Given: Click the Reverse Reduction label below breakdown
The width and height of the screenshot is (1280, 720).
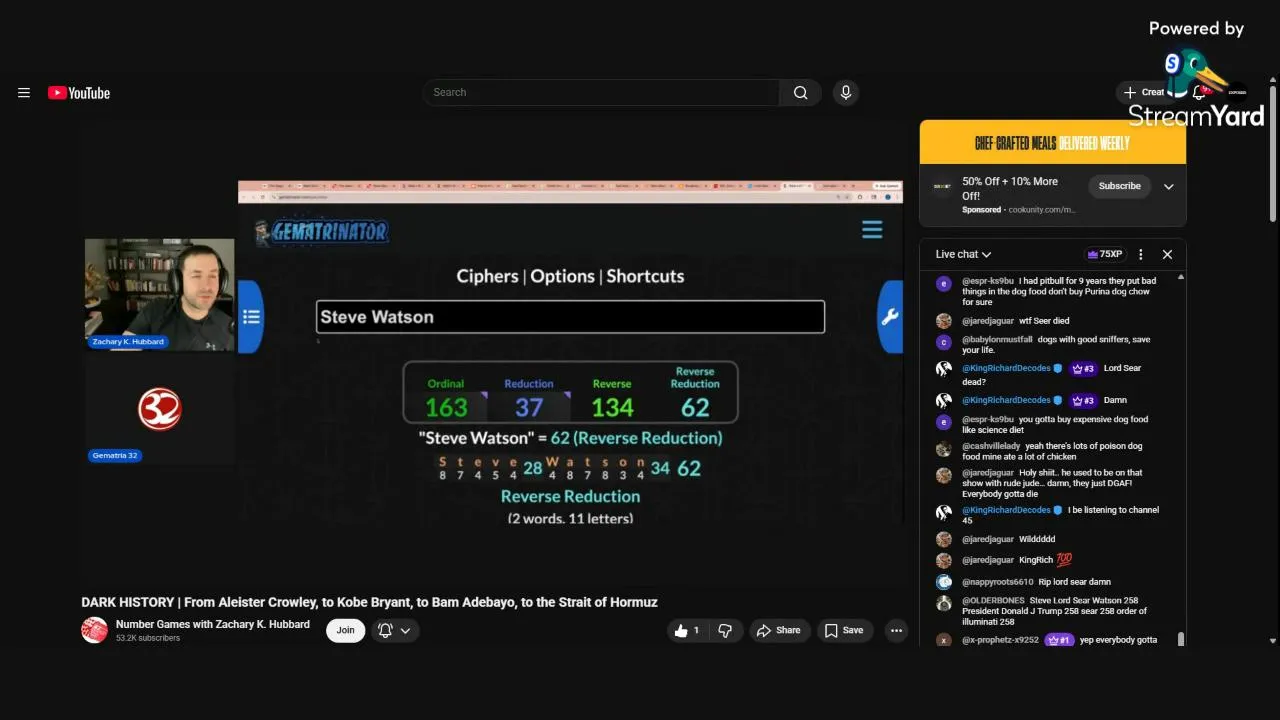Looking at the screenshot, I should coord(570,496).
